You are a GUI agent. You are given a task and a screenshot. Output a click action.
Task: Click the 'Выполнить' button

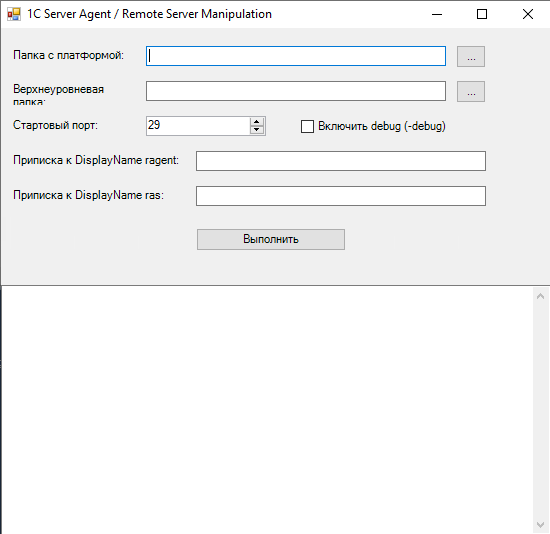(x=271, y=239)
